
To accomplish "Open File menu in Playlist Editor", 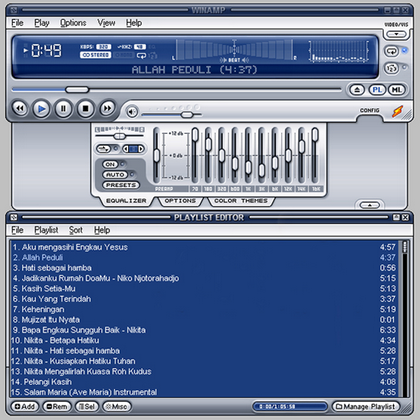I will pyautogui.click(x=17, y=230).
